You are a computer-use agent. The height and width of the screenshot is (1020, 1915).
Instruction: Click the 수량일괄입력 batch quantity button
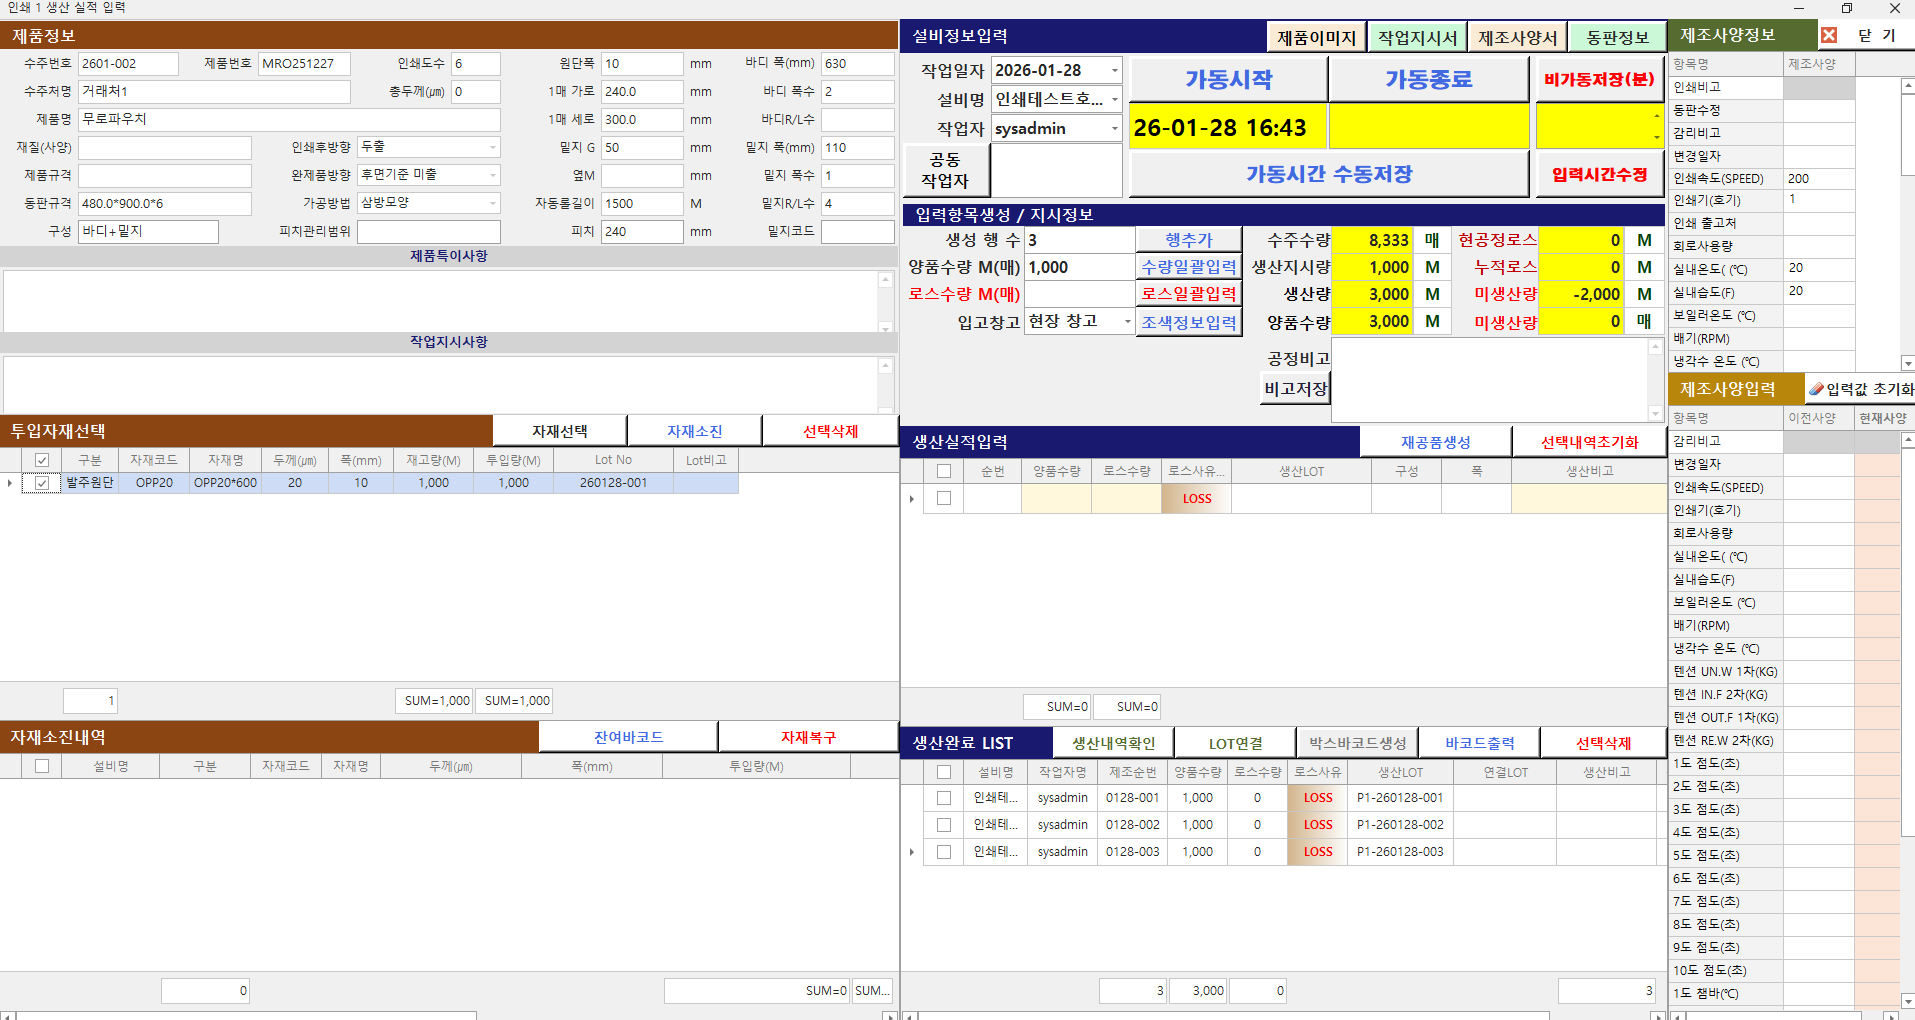[1189, 266]
